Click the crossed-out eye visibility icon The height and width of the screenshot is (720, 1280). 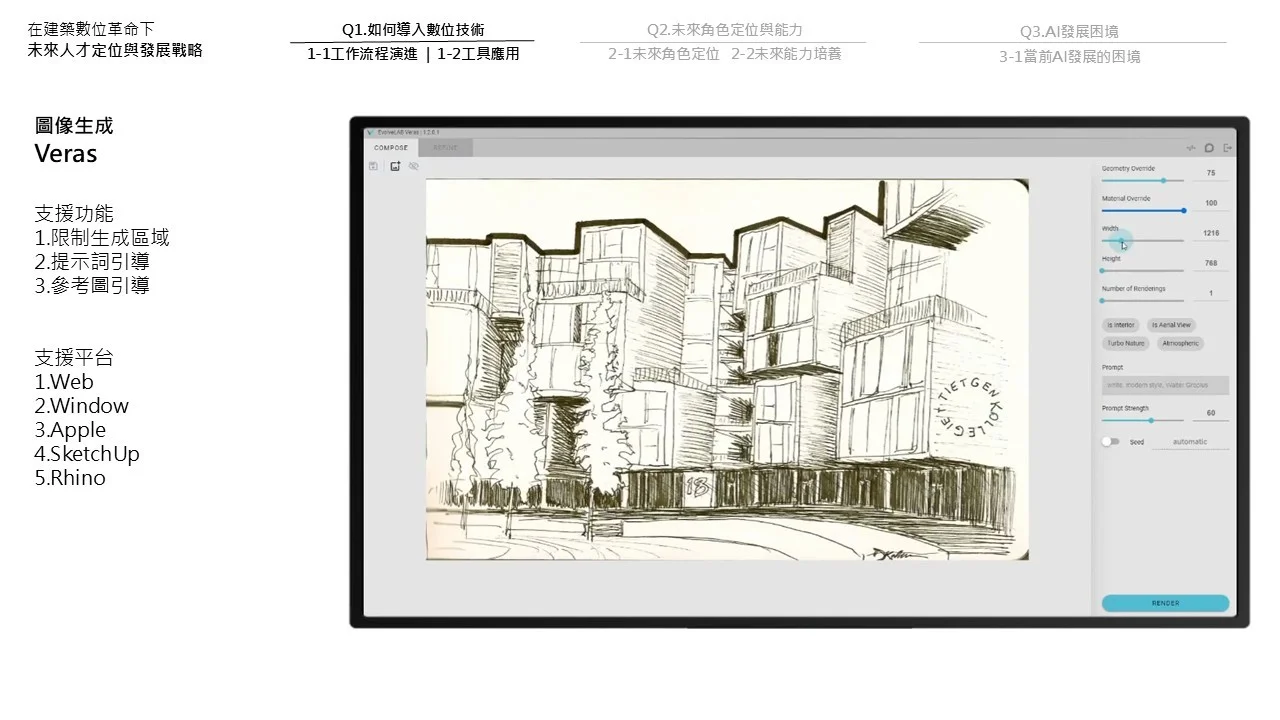tap(414, 166)
